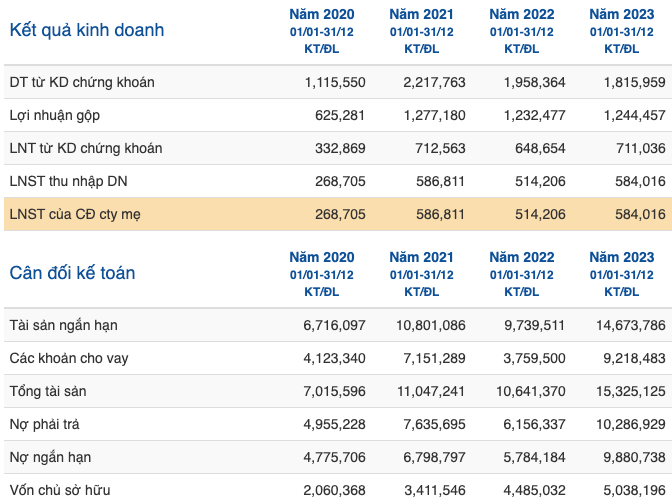Click the Tổng tài sản row label

48,391
